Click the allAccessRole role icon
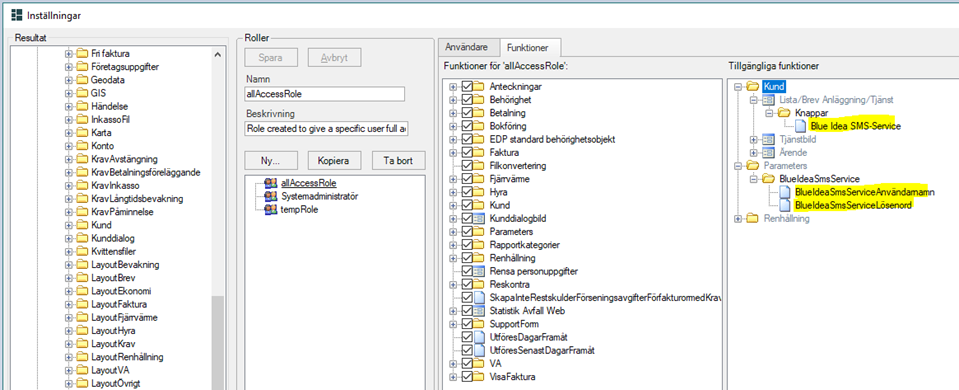Viewport: 959px width, 390px height. pyautogui.click(x=270, y=183)
